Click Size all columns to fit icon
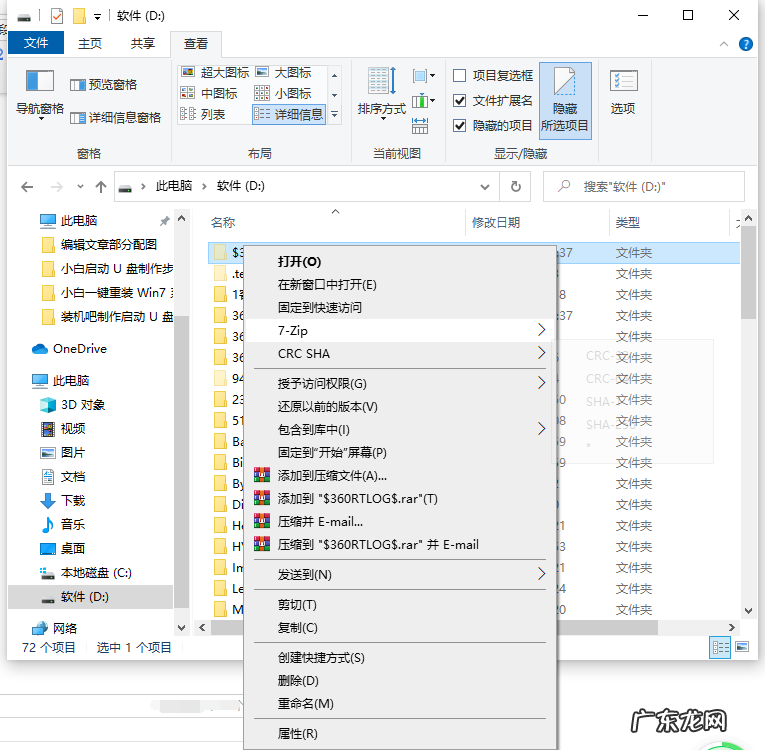The height and width of the screenshot is (750, 765). [x=420, y=126]
